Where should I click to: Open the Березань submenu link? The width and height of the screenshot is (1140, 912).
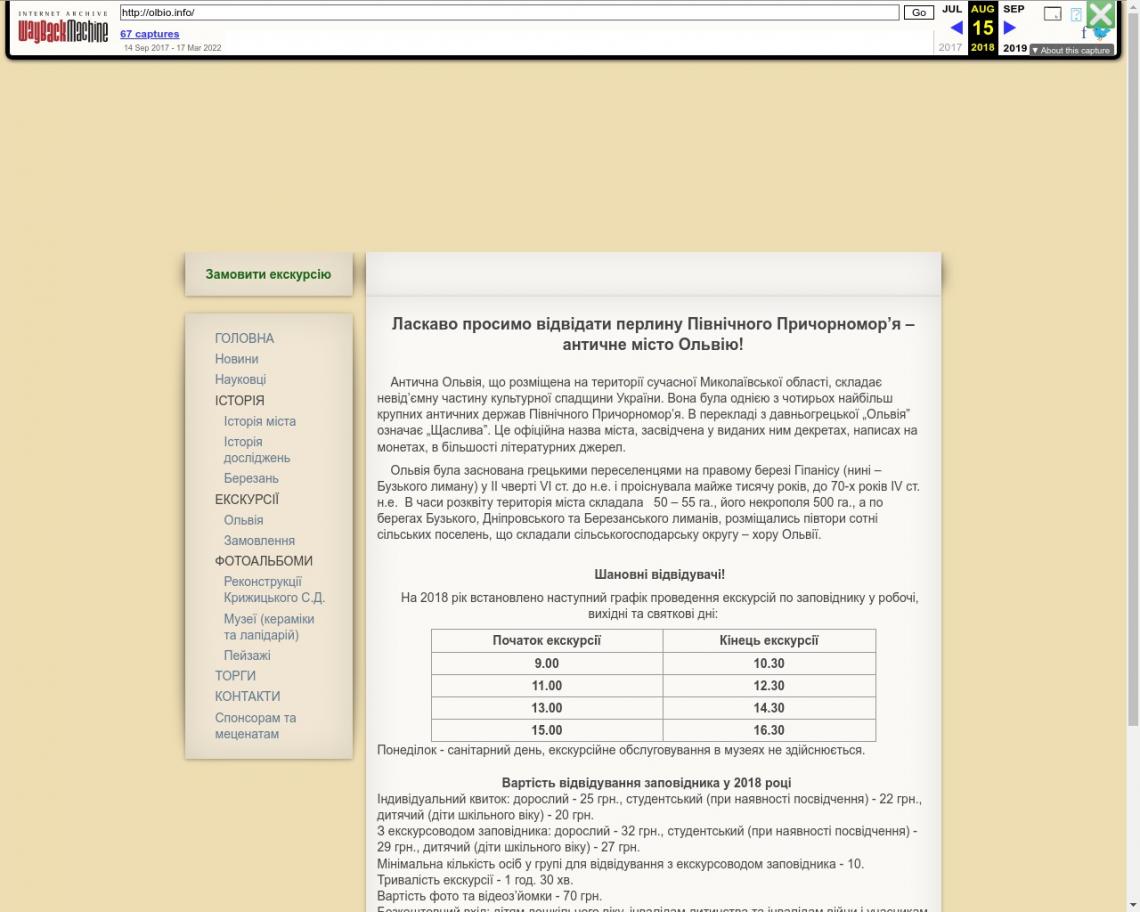pyautogui.click(x=251, y=478)
